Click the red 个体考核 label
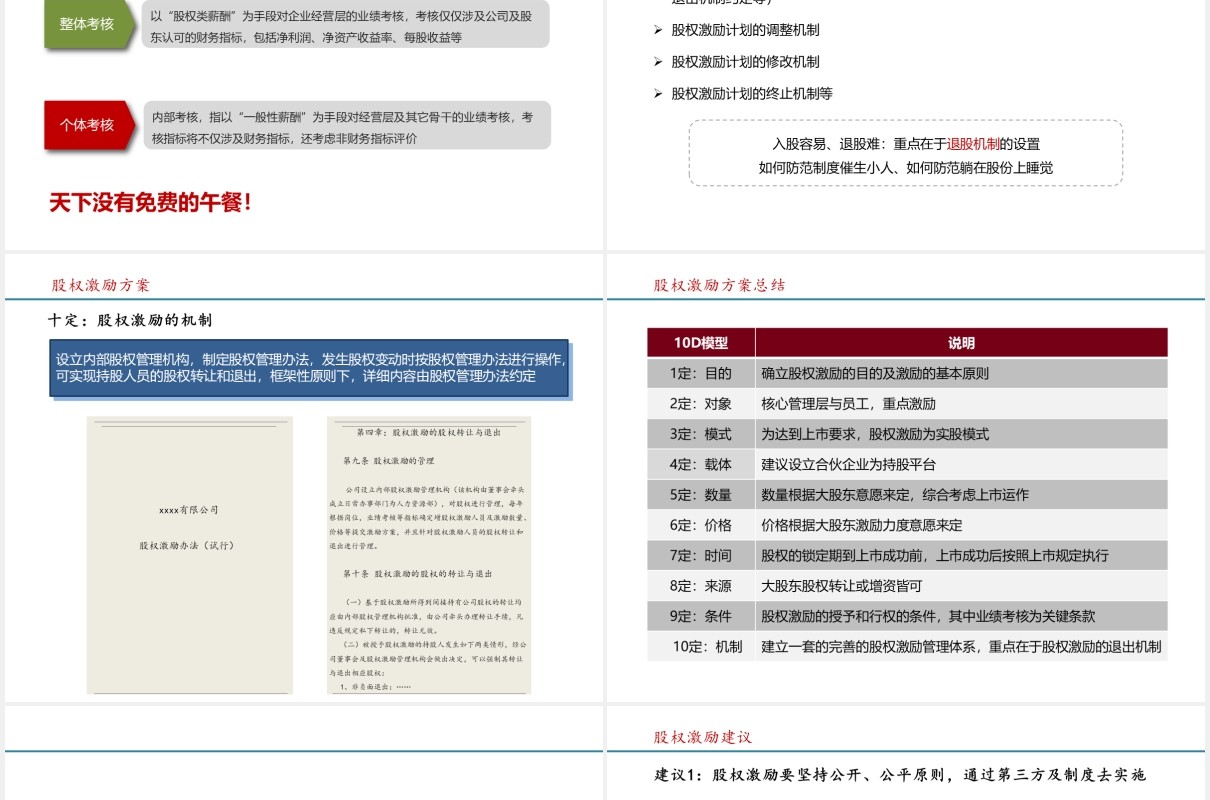The image size is (1210, 800). pos(87,125)
